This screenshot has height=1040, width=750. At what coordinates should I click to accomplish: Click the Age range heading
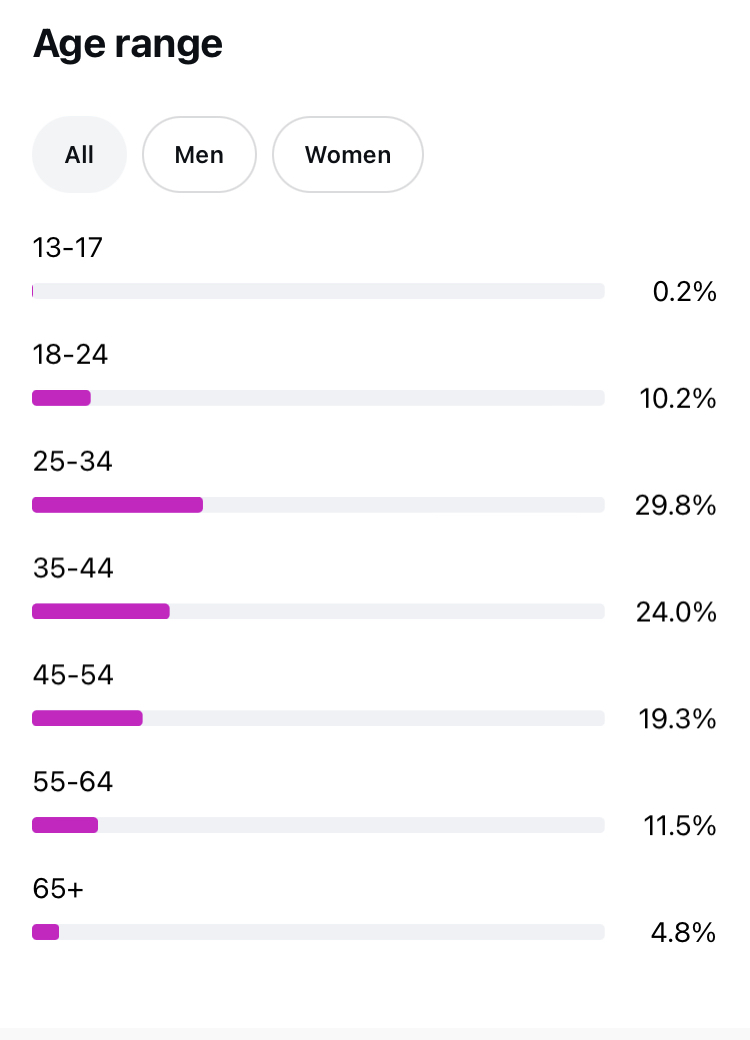coord(127,44)
